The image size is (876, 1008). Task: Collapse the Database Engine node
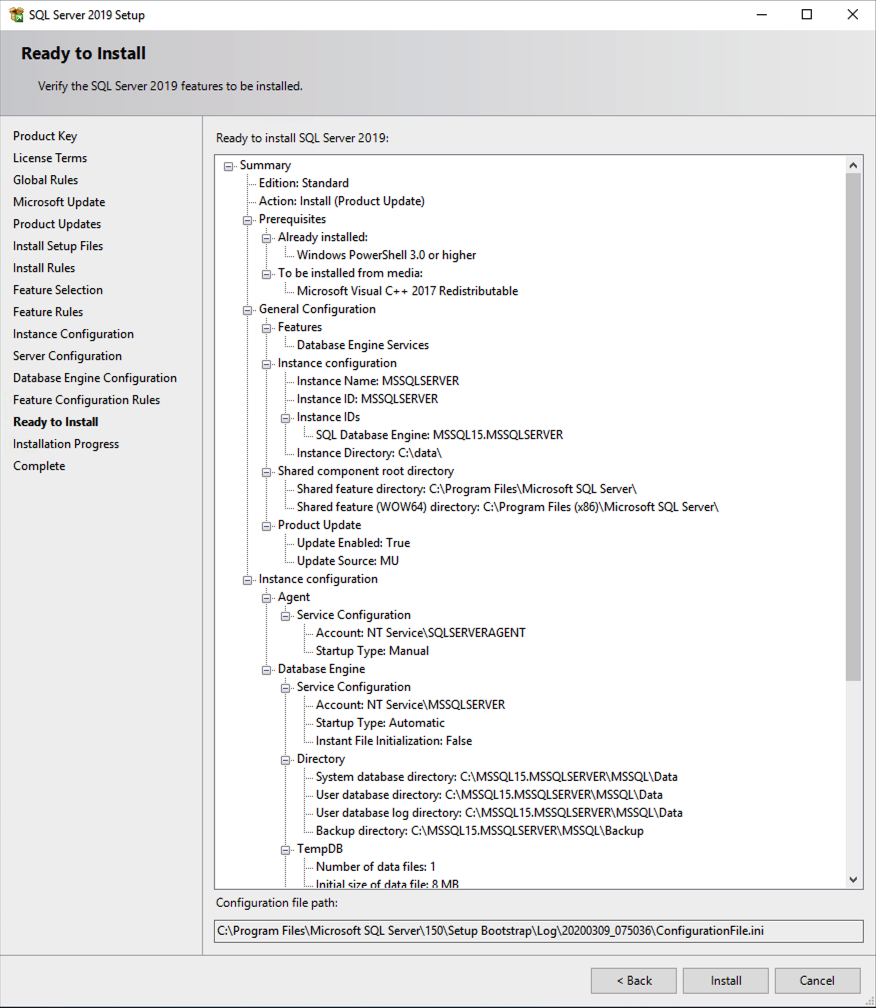266,670
